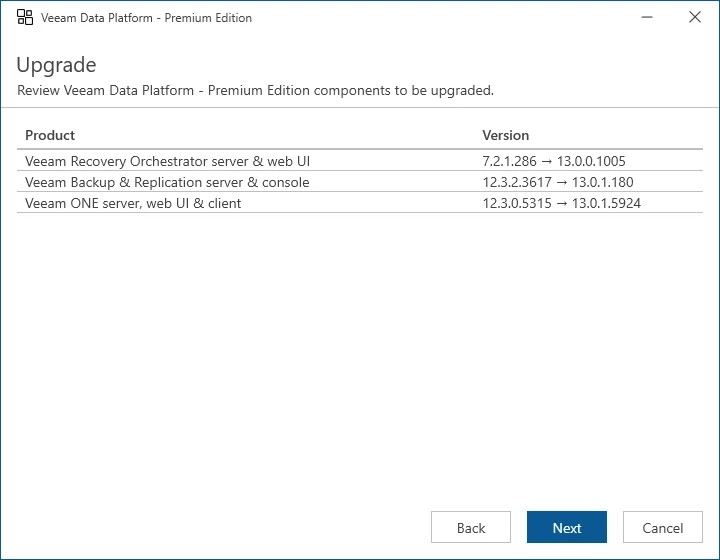The width and height of the screenshot is (720, 560).
Task: Close the Veeam Data Platform installer window
Action: (695, 17)
